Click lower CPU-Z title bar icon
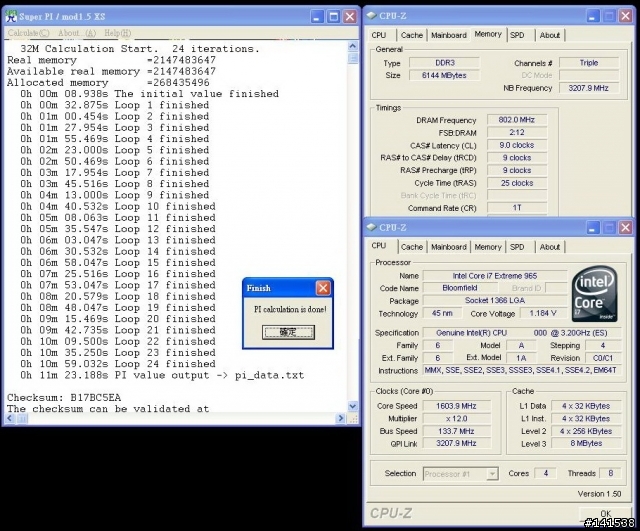This screenshot has width=640, height=531. (x=371, y=227)
